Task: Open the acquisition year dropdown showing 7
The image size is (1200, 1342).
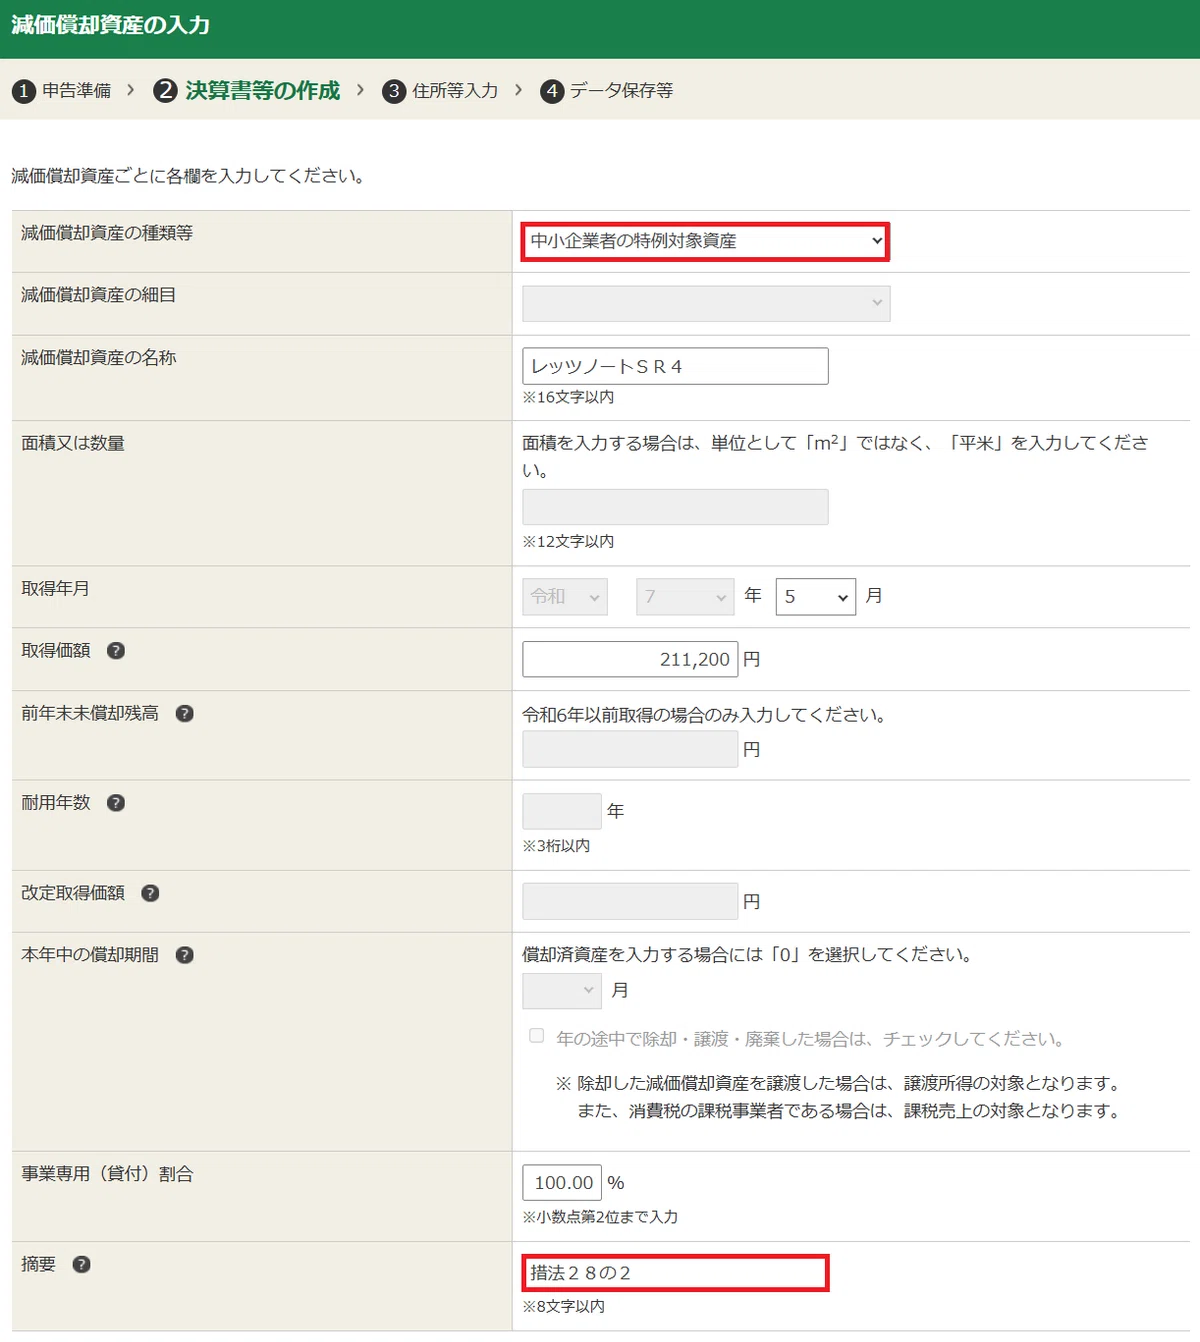Action: coord(685,597)
